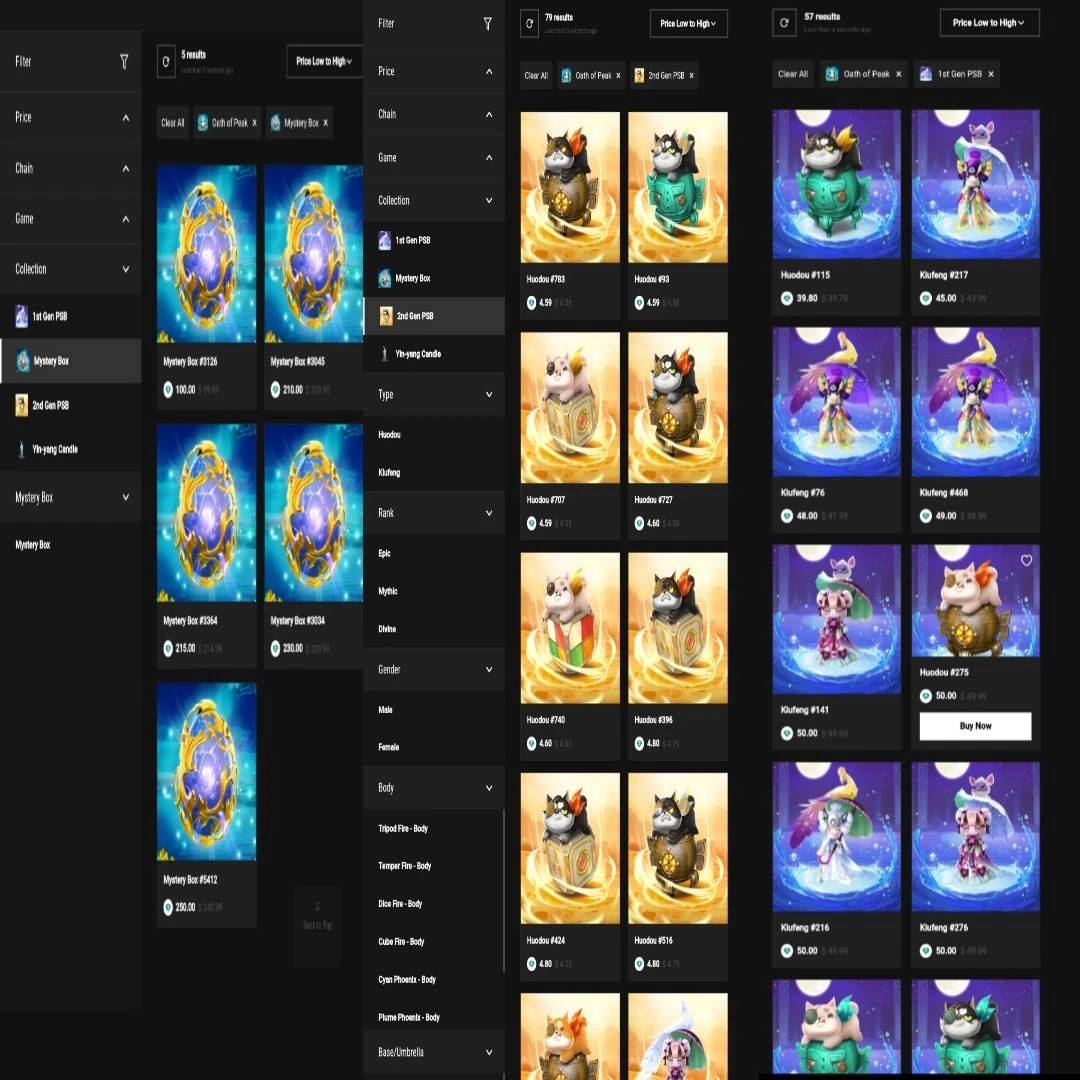Filter by Epic rank
1080x1080 pixels.
click(384, 553)
